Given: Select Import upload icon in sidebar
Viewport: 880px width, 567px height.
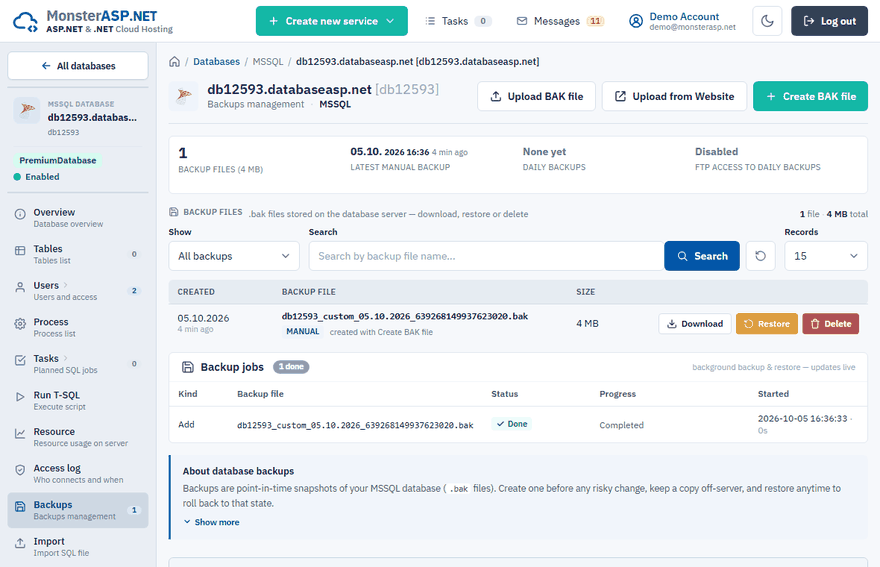Looking at the screenshot, I should [x=20, y=542].
